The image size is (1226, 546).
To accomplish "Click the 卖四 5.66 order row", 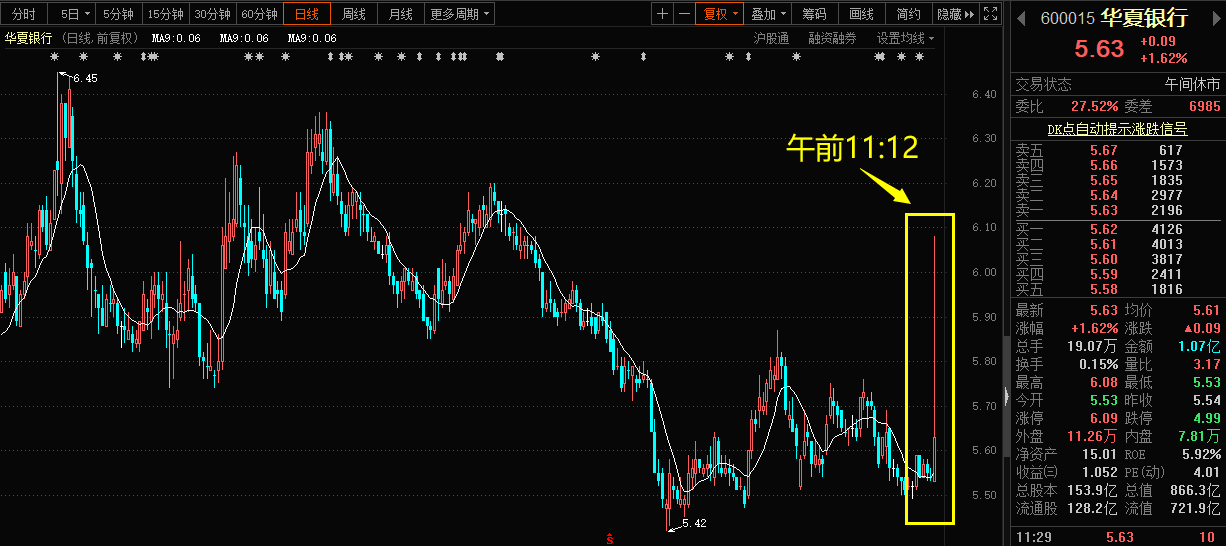I will coord(1118,165).
